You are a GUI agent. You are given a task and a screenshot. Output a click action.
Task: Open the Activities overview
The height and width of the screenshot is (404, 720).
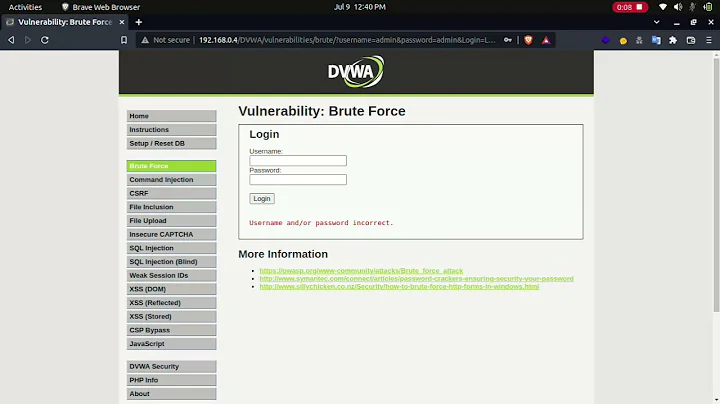pyautogui.click(x=25, y=7)
